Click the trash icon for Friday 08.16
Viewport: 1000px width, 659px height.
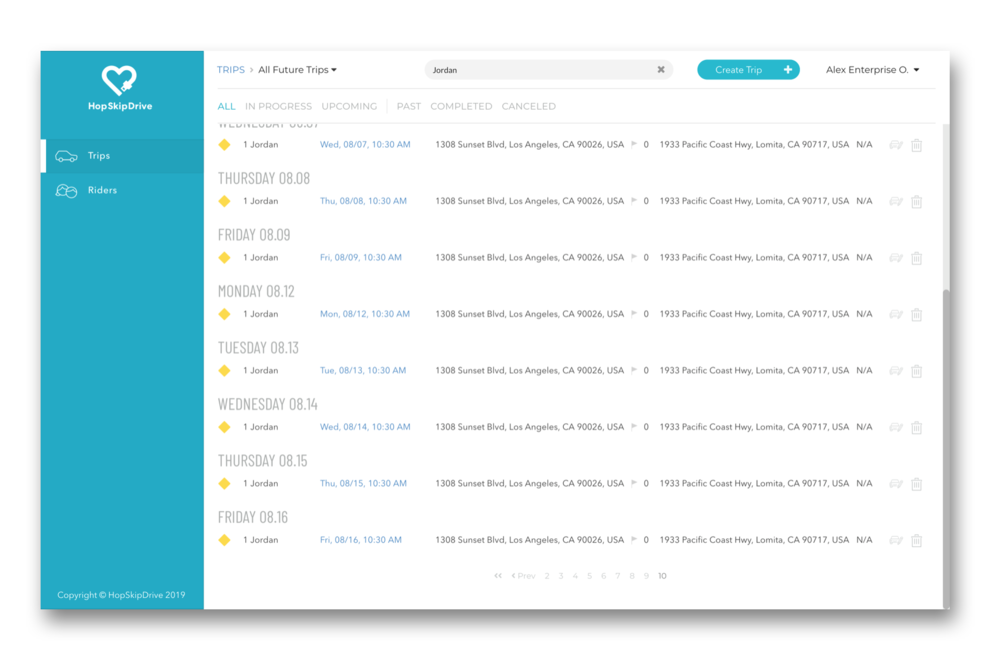(x=916, y=541)
